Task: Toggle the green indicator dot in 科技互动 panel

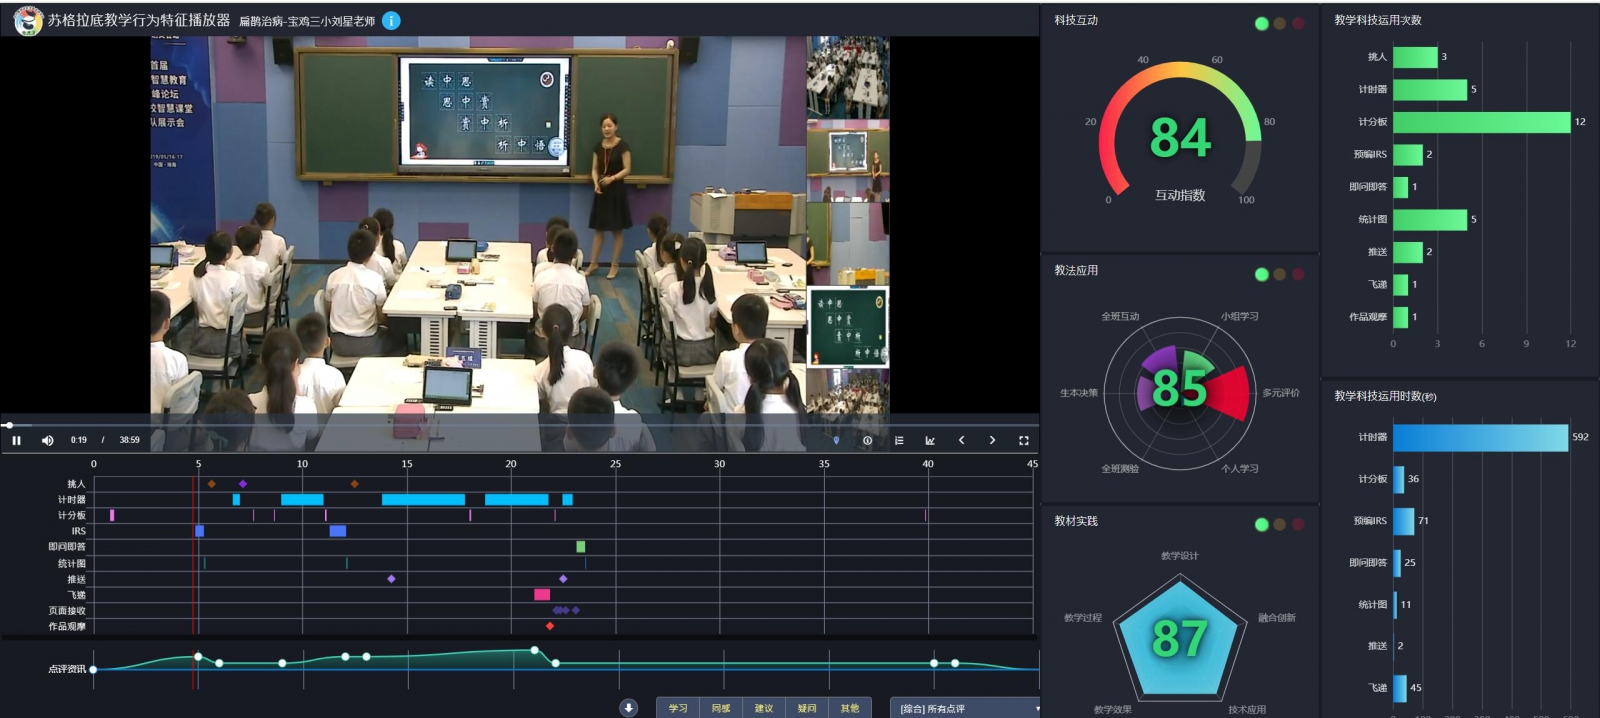Action: coord(1261,23)
